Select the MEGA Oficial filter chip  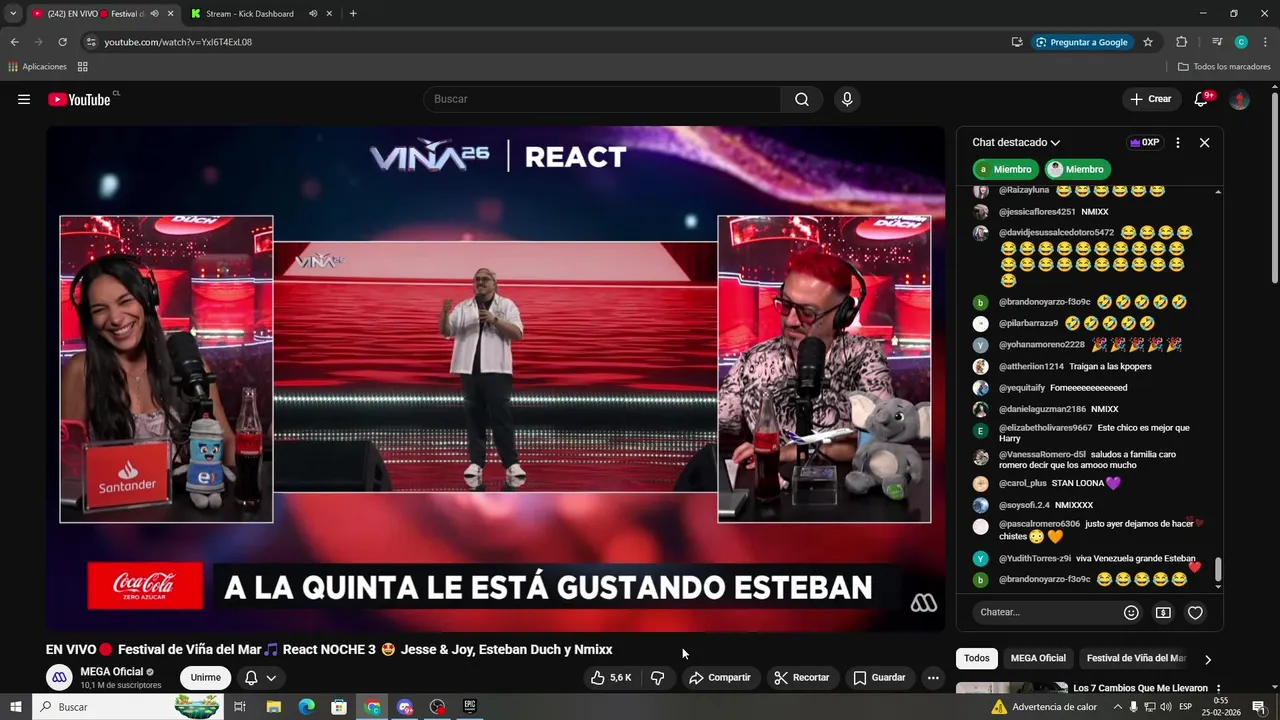coord(1038,658)
